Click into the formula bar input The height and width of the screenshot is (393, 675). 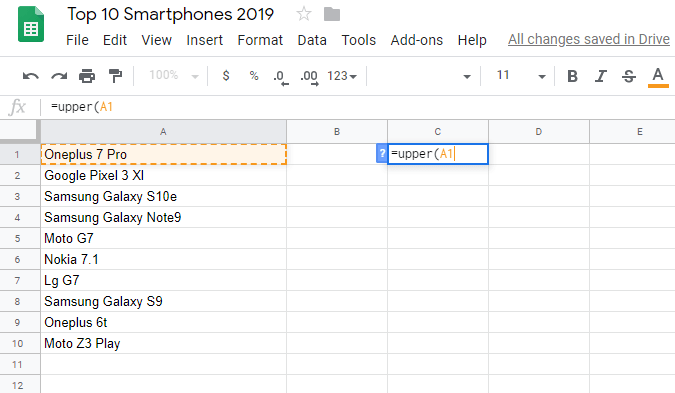[357, 107]
